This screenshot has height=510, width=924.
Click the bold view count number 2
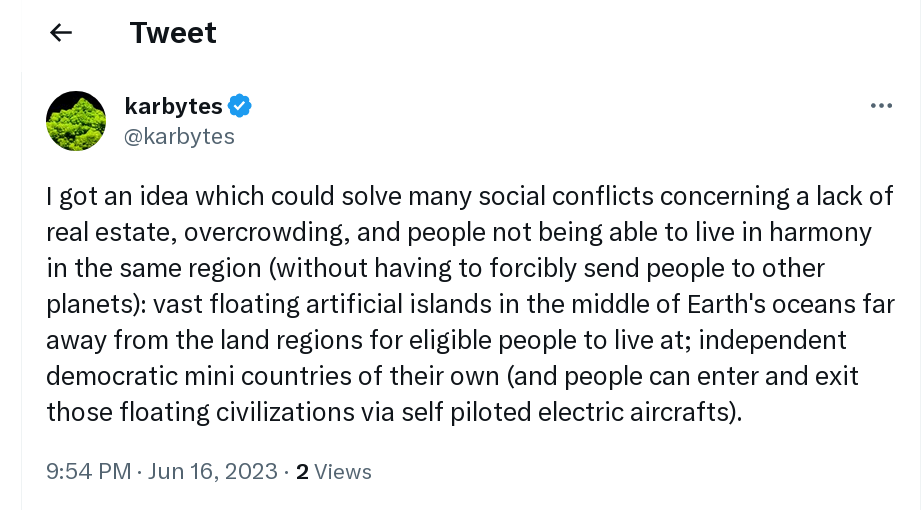pyautogui.click(x=302, y=472)
